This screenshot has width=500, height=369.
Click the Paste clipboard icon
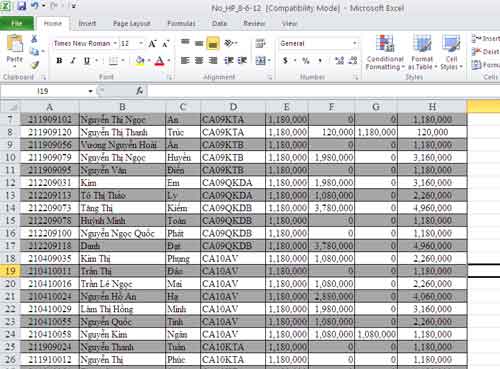point(15,43)
